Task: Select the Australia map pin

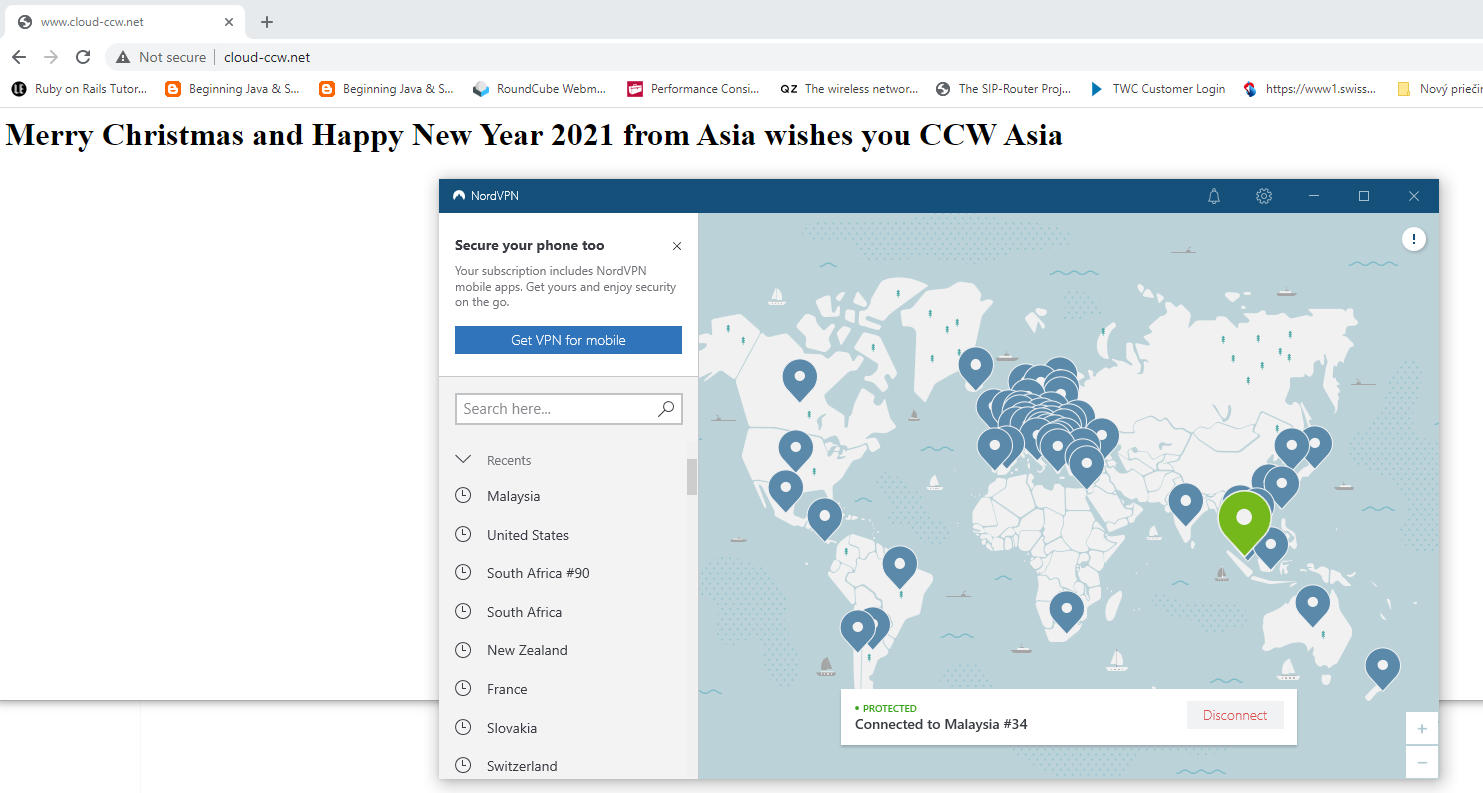Action: click(x=1312, y=606)
